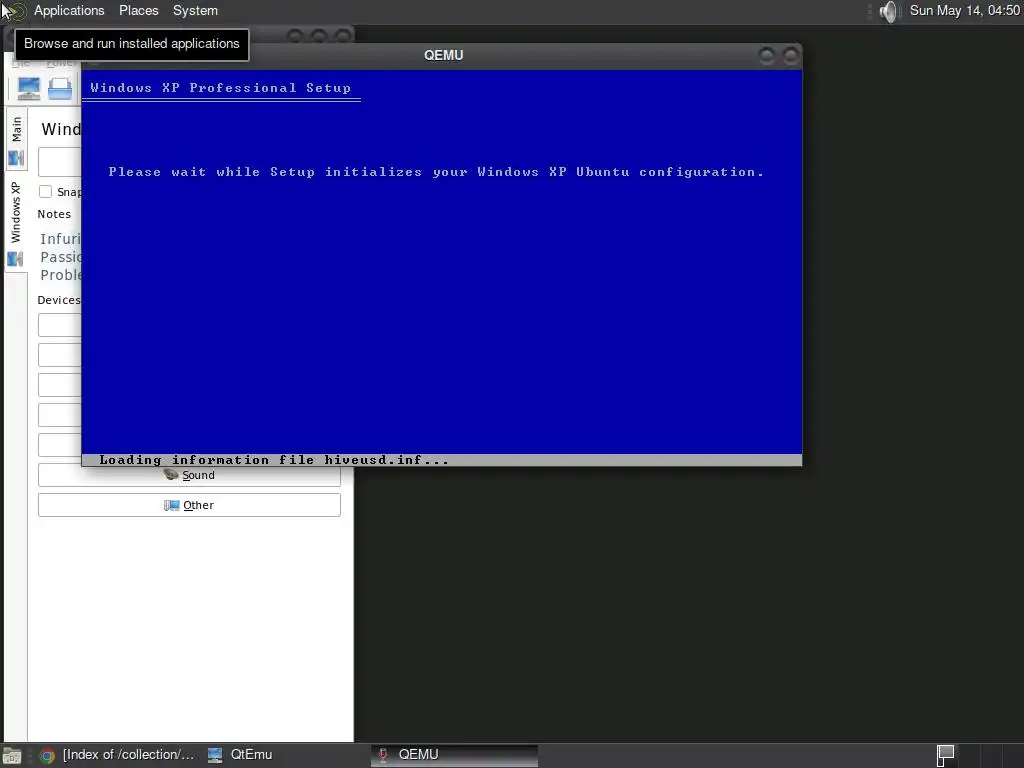Switch to QEMU window in taskbar

455,755
